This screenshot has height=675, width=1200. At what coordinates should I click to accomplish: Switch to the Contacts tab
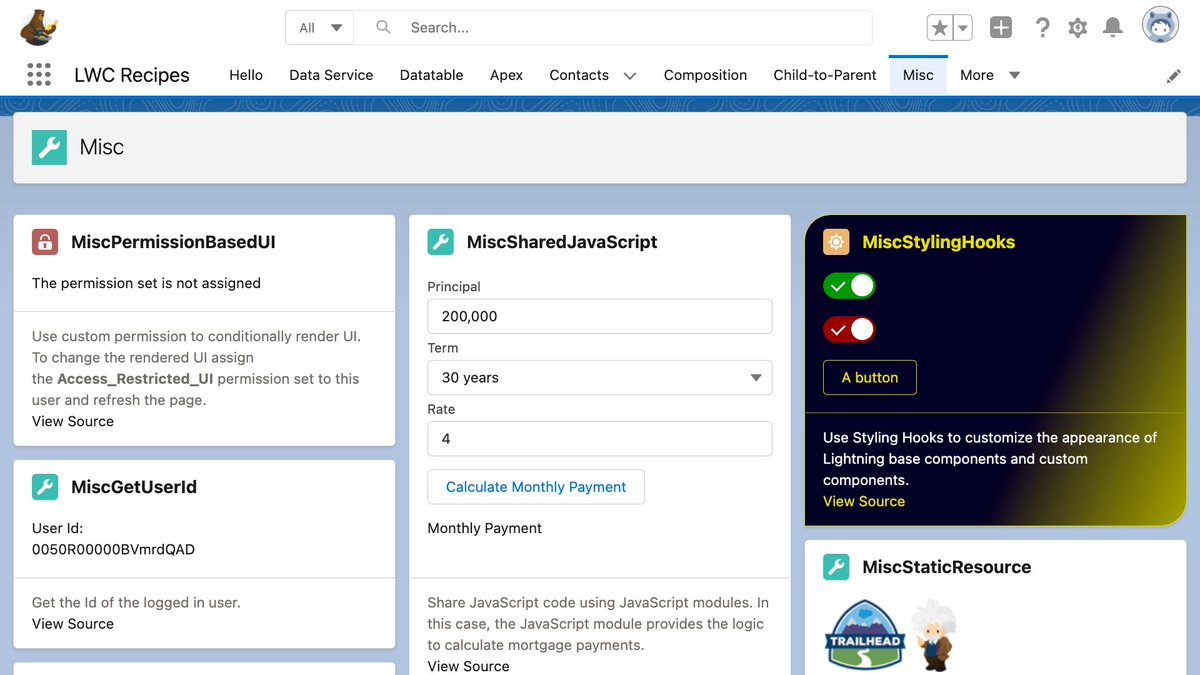(x=579, y=75)
